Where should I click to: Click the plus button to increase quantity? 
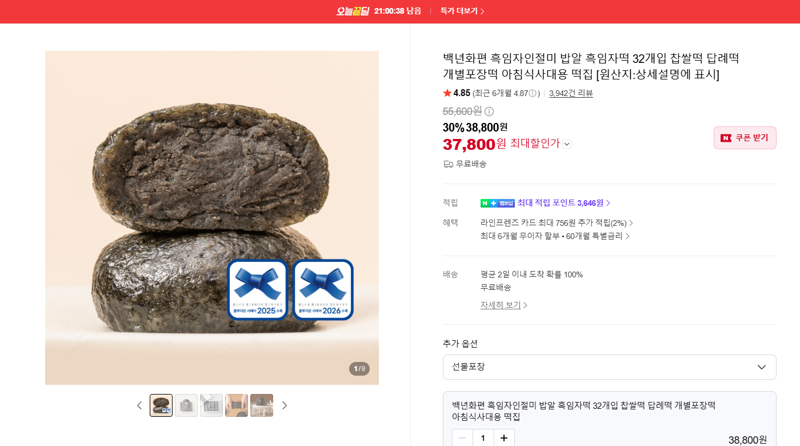pyautogui.click(x=504, y=438)
